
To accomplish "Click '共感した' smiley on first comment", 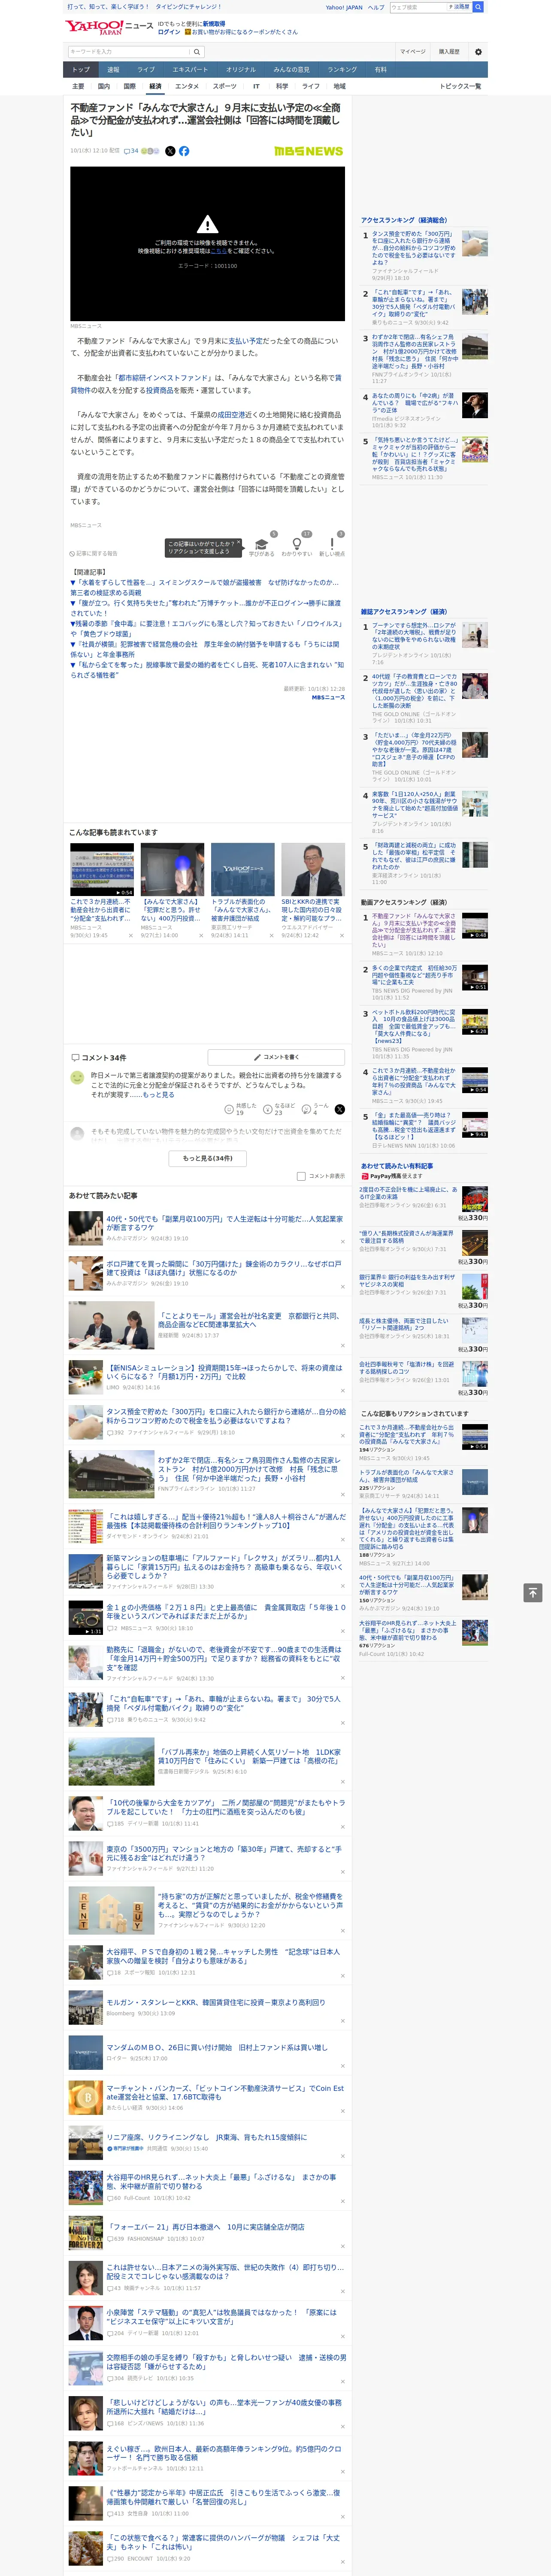I will 230,1110.
